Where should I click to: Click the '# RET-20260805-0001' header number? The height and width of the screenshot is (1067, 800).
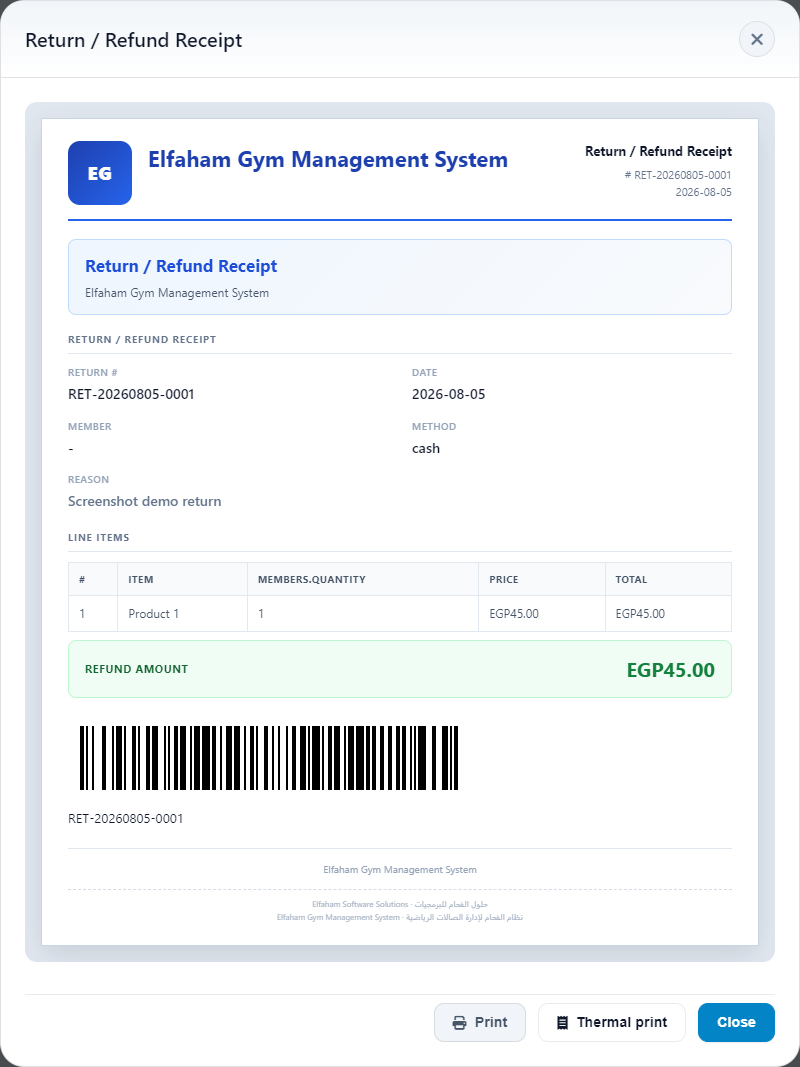[678, 176]
